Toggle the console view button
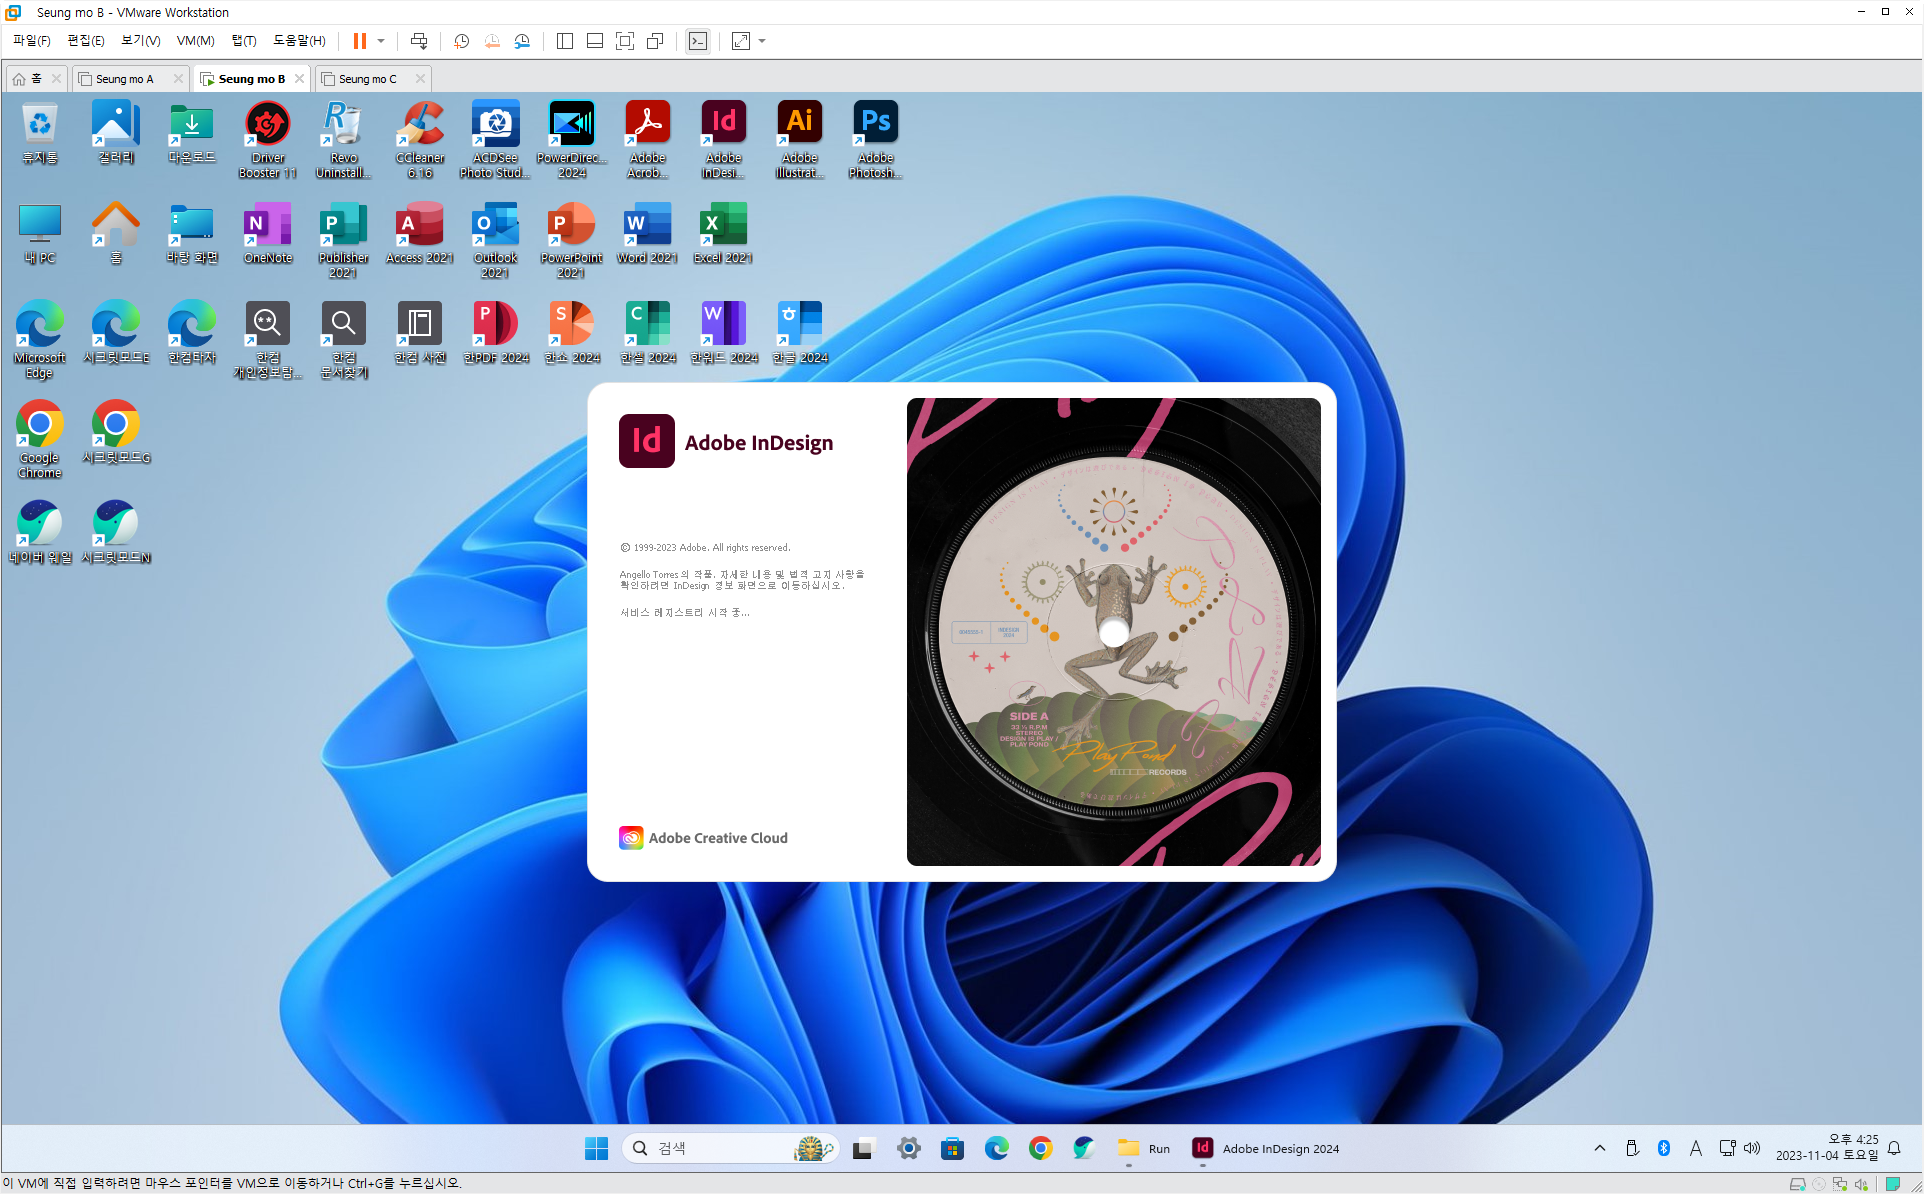Image resolution: width=1924 pixels, height=1194 pixels. coord(698,41)
